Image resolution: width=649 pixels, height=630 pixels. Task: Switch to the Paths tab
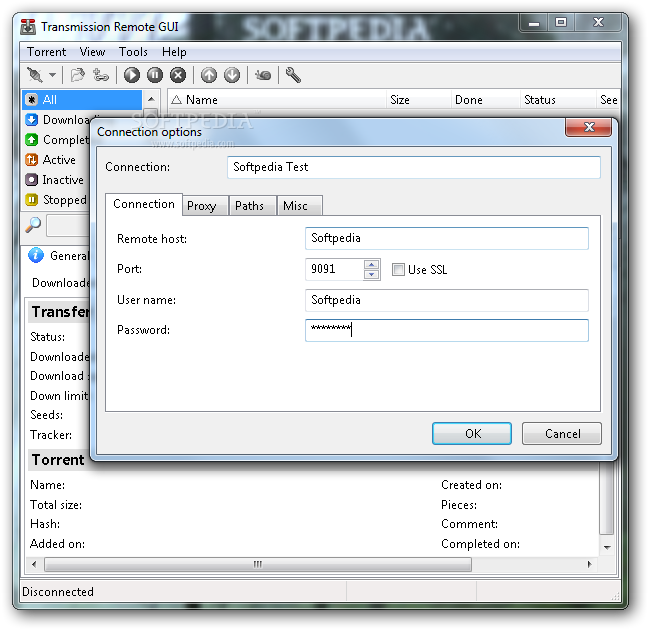[x=252, y=206]
